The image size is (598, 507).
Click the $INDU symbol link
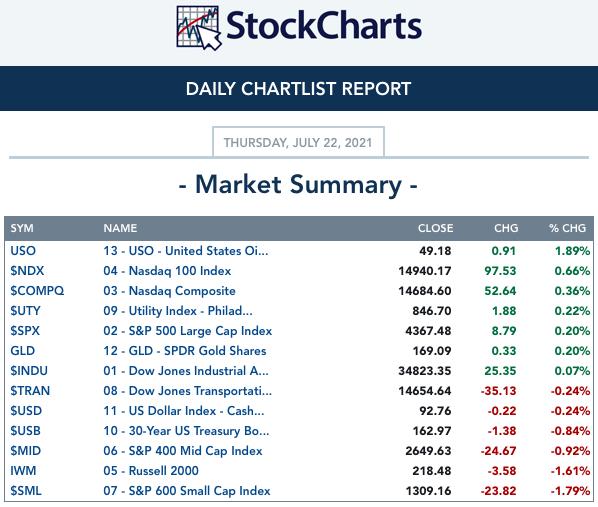tap(29, 371)
